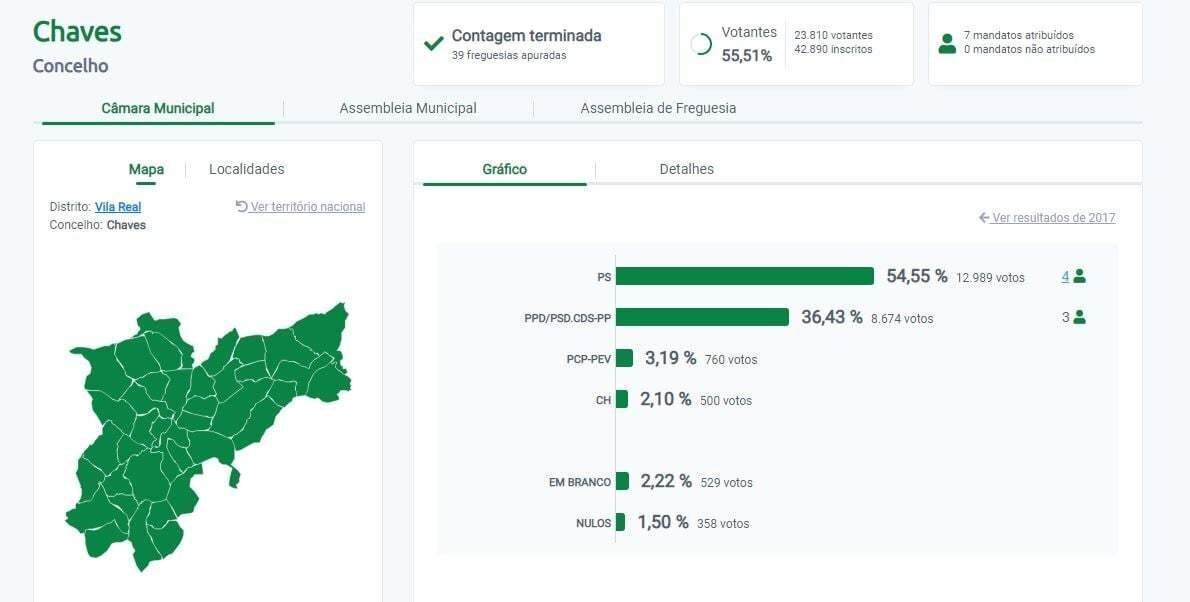Image resolution: width=1190 pixels, height=602 pixels.
Task: Click the person icon in the PS row
Action: point(1080,276)
